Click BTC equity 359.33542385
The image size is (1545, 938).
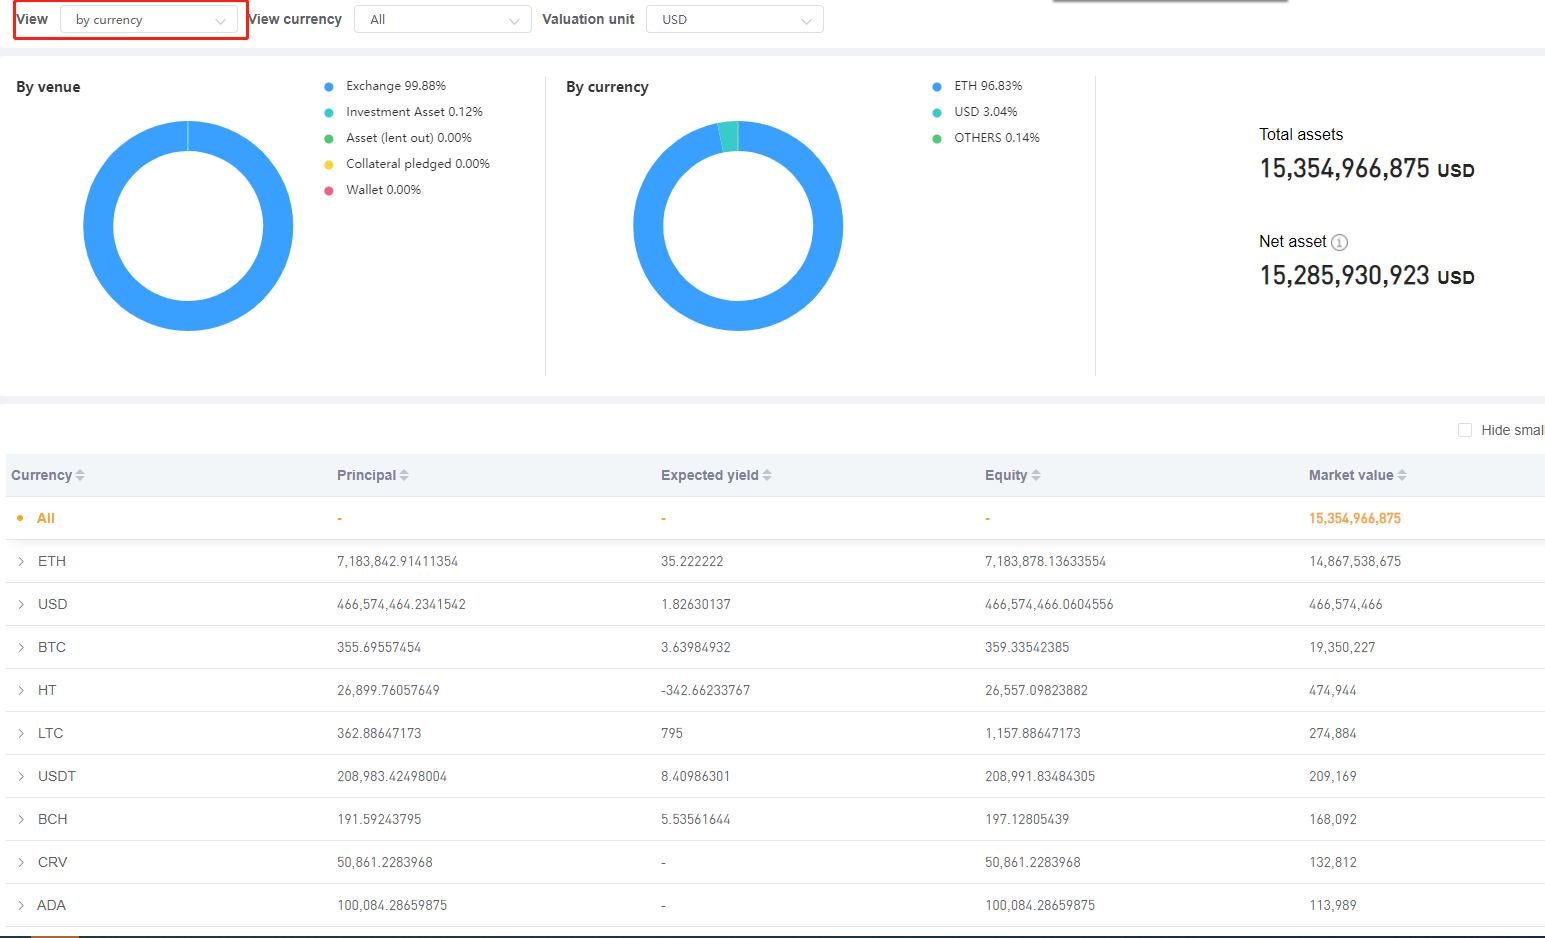1027,647
